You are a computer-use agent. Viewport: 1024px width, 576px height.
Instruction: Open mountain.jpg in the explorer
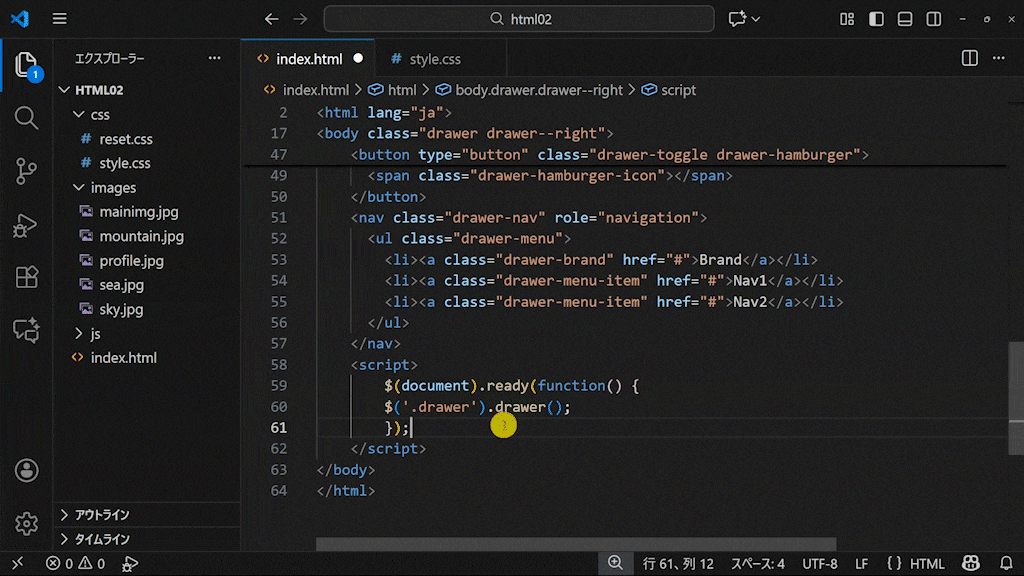pos(141,236)
